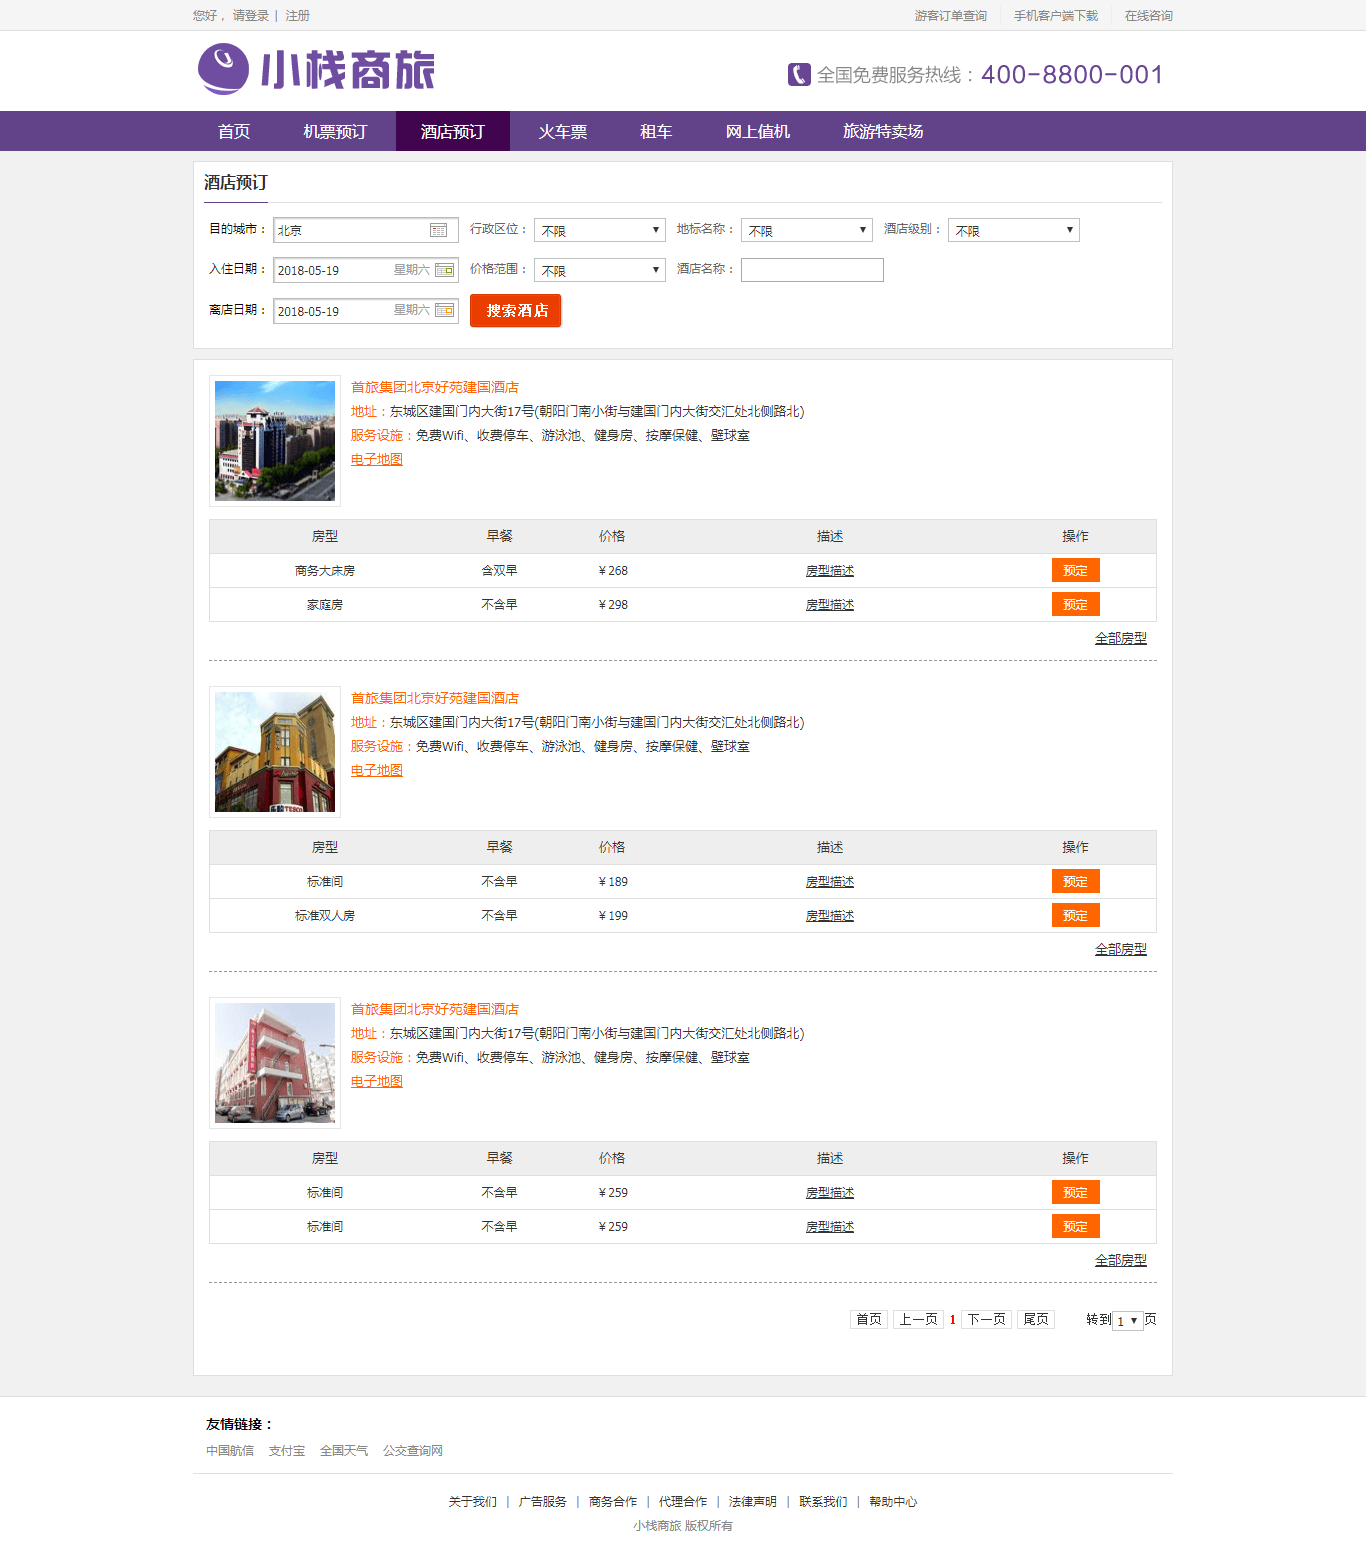The image size is (1366, 1547).
Task: Open the check-in date calendar icon
Action: coord(444,270)
